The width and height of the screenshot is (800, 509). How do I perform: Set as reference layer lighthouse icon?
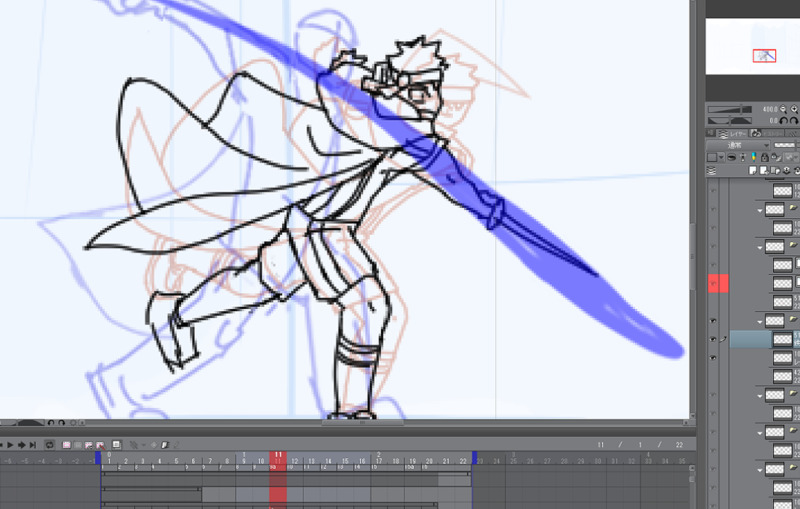743,158
